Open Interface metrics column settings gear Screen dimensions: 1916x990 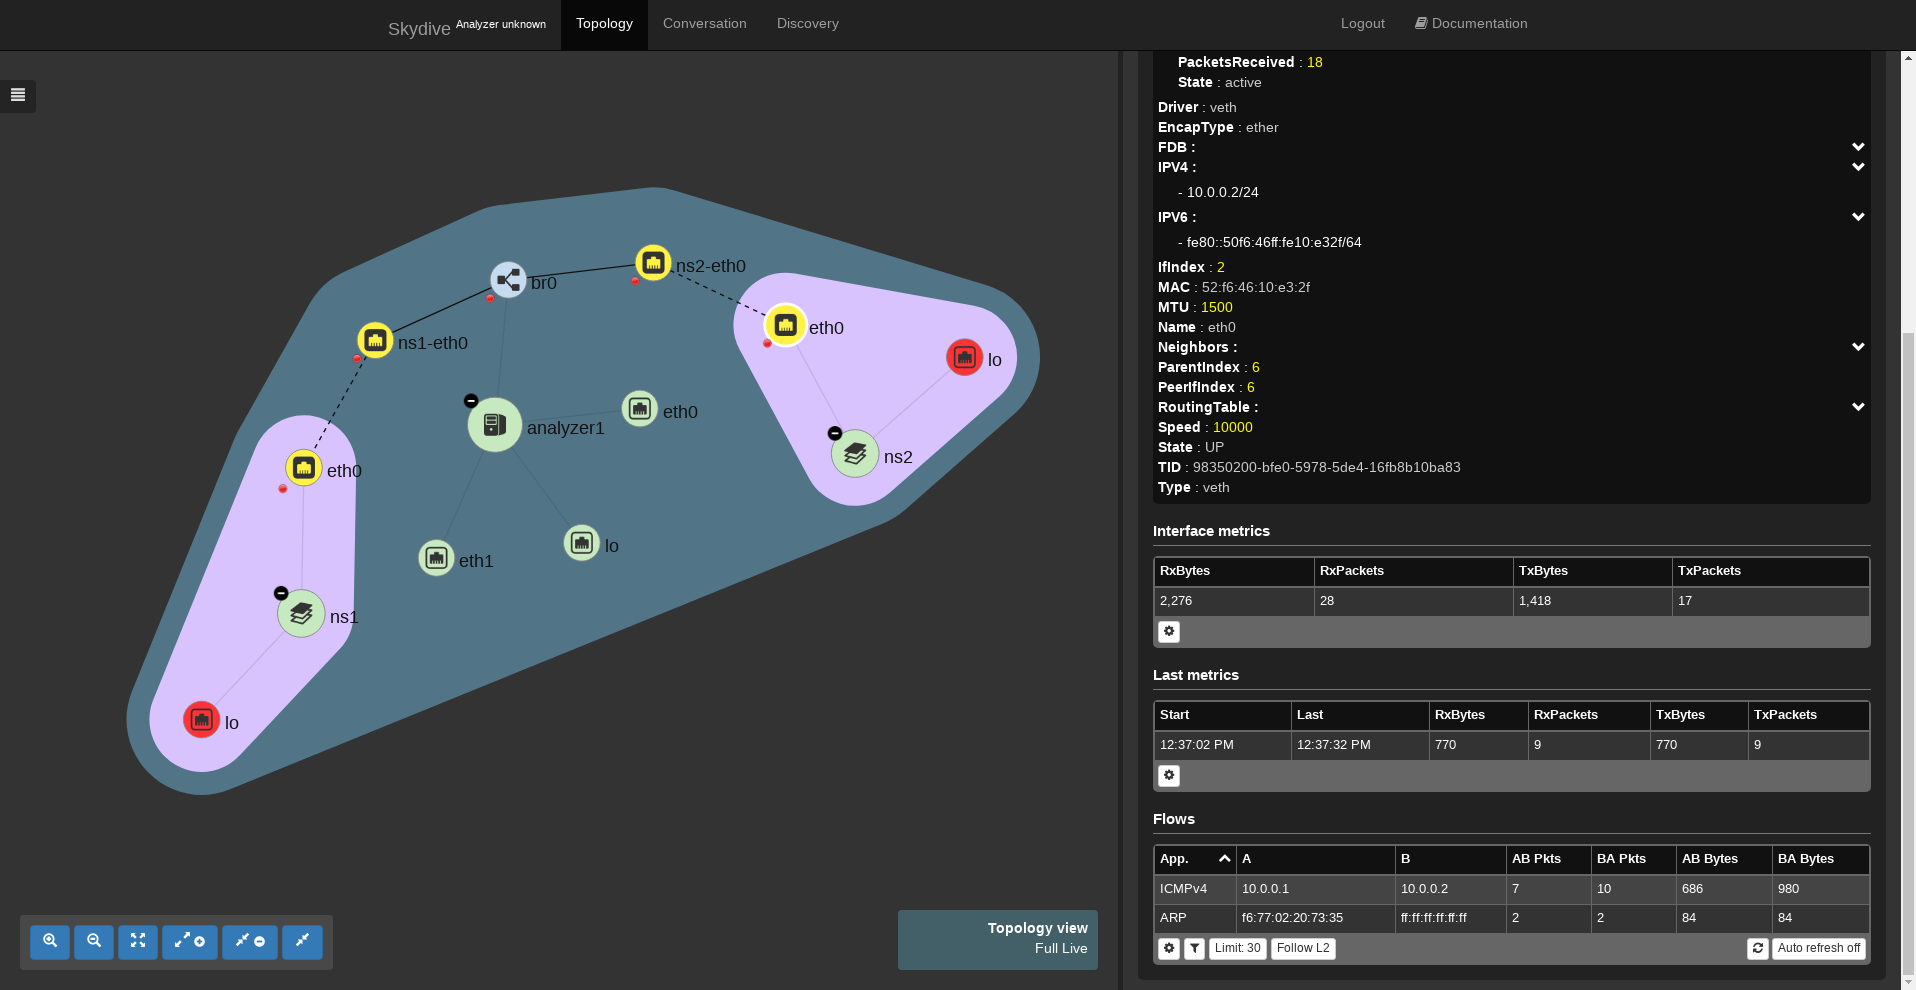(x=1169, y=632)
